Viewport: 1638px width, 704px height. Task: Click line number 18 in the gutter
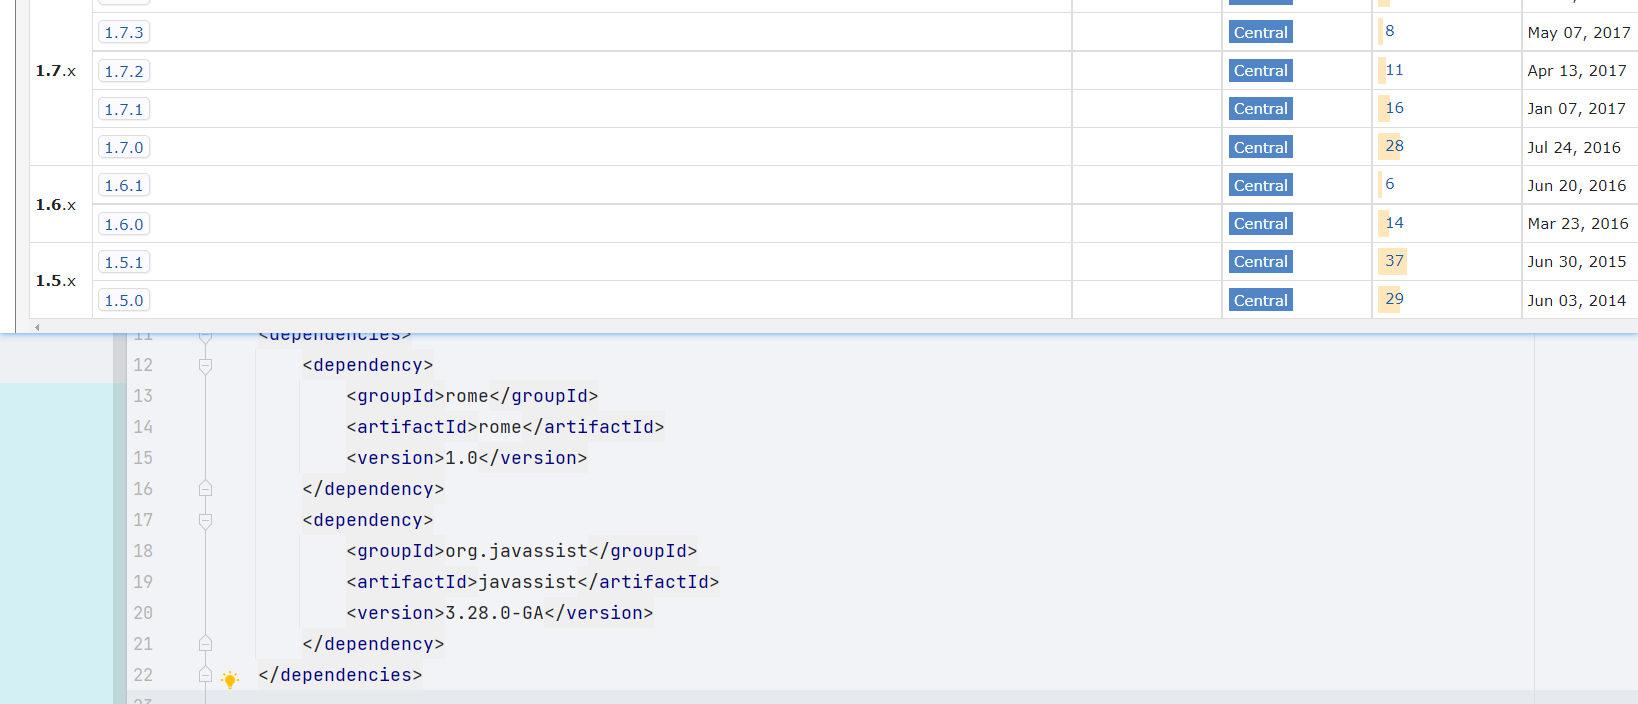[x=143, y=551]
